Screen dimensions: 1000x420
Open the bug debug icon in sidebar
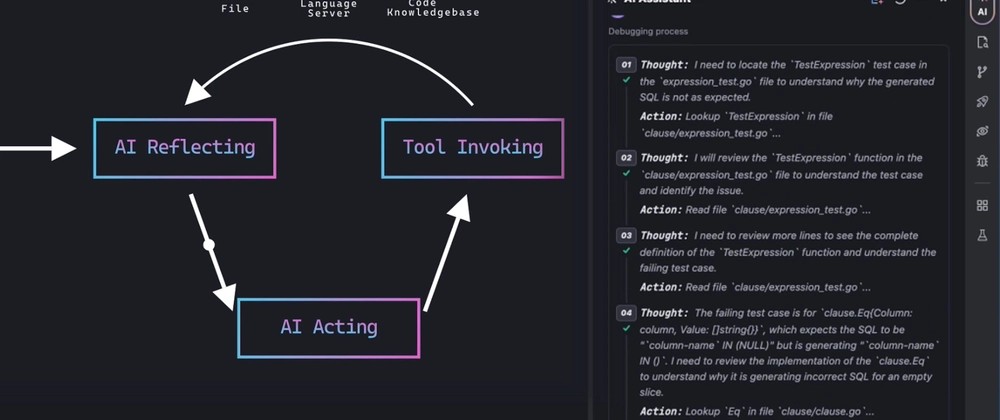coord(981,160)
